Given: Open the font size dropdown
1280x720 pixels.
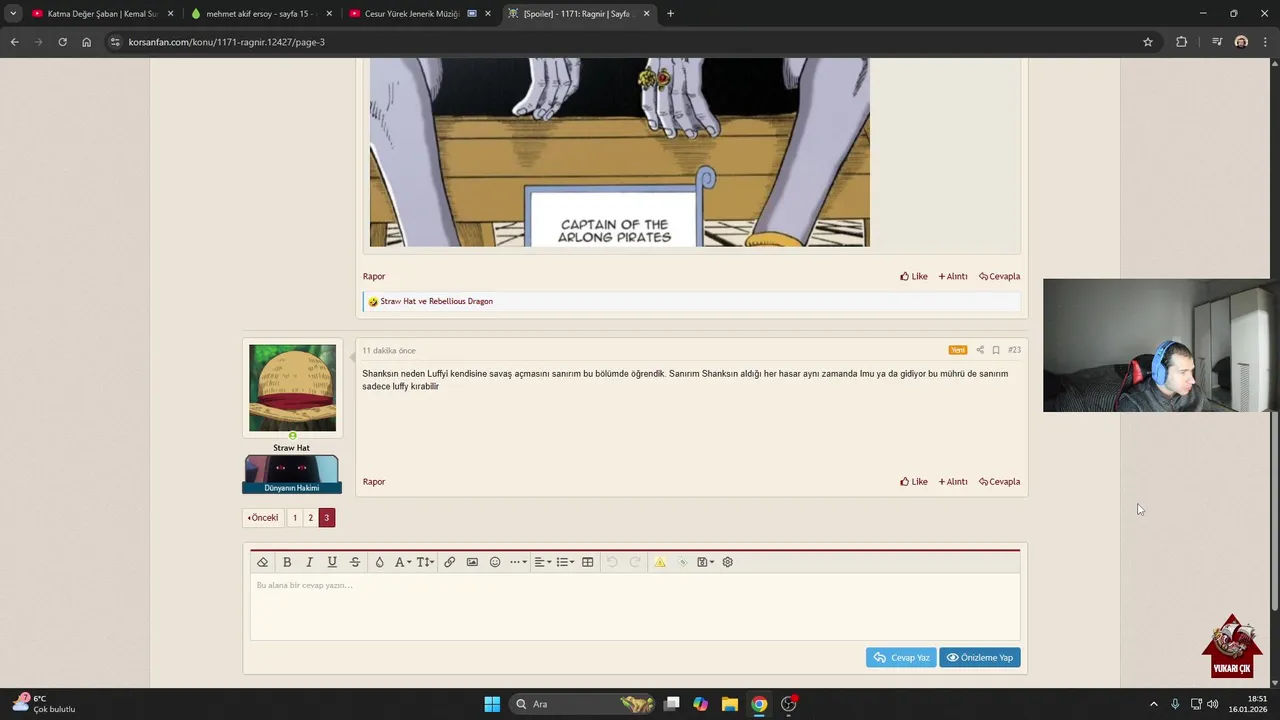Looking at the screenshot, I should pyautogui.click(x=425, y=562).
